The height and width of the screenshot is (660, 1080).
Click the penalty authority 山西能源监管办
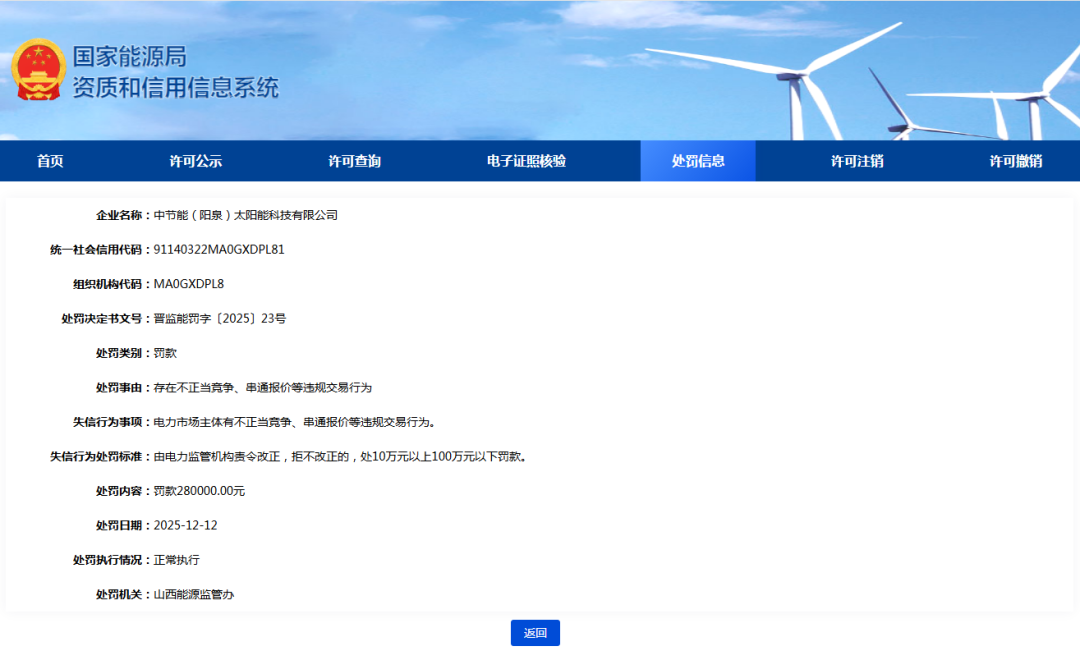pyautogui.click(x=194, y=595)
